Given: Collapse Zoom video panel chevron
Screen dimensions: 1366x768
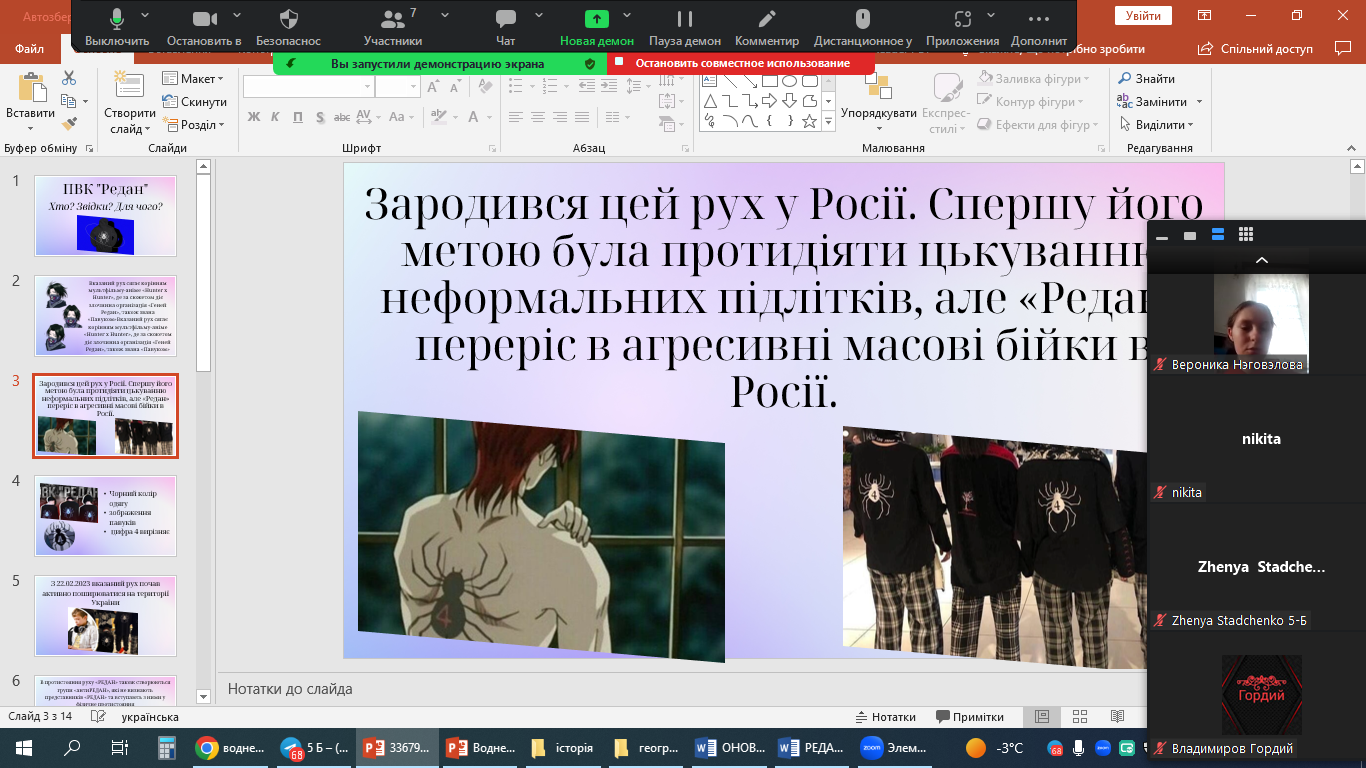Looking at the screenshot, I should click(1261, 260).
